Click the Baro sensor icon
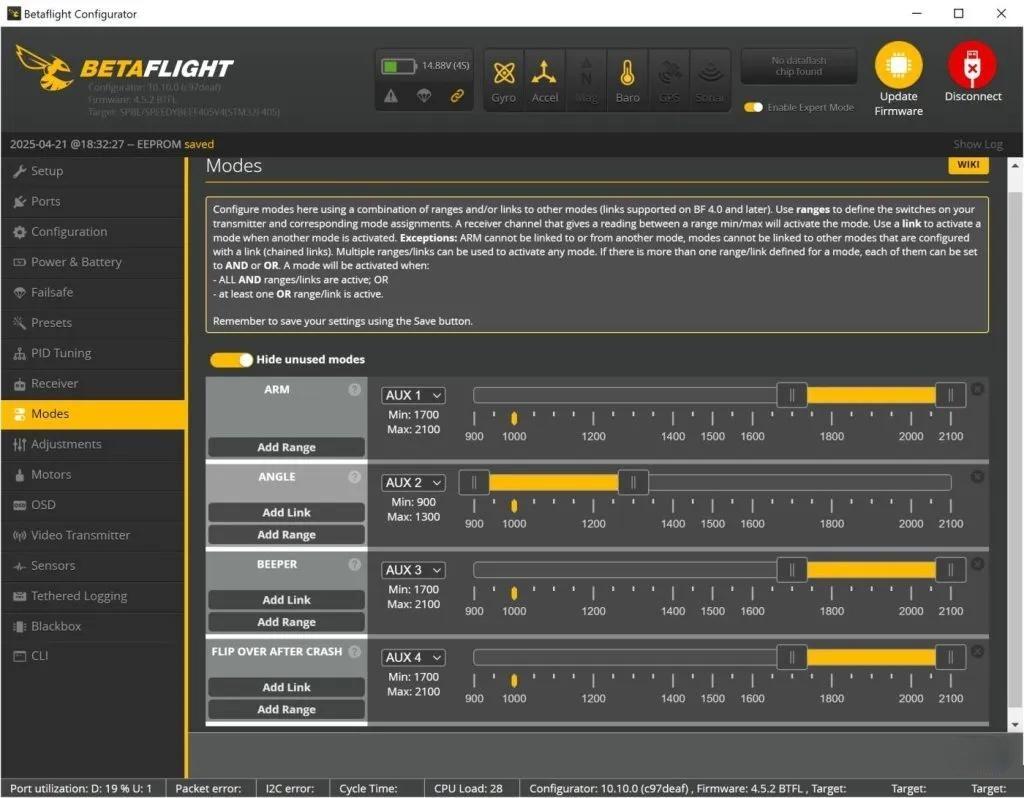Screen dimensions: 1024x798 [x=627, y=73]
